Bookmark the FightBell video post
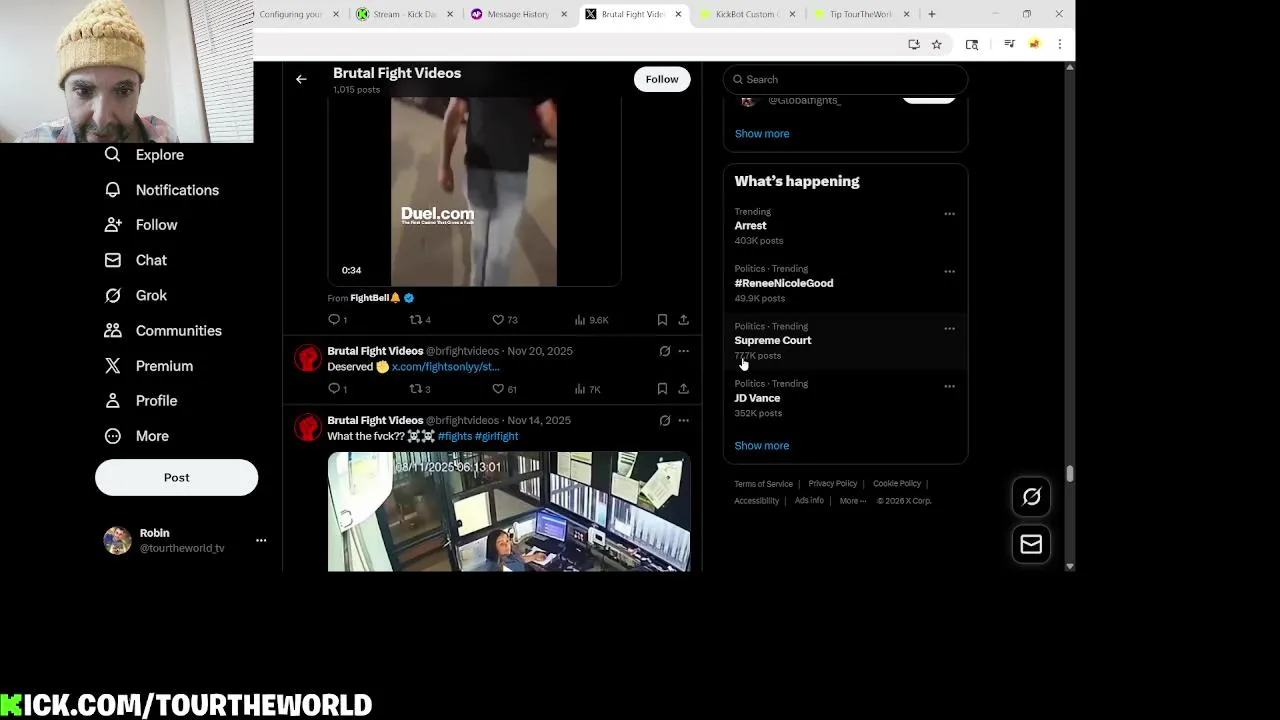The width and height of the screenshot is (1280, 720). click(662, 320)
